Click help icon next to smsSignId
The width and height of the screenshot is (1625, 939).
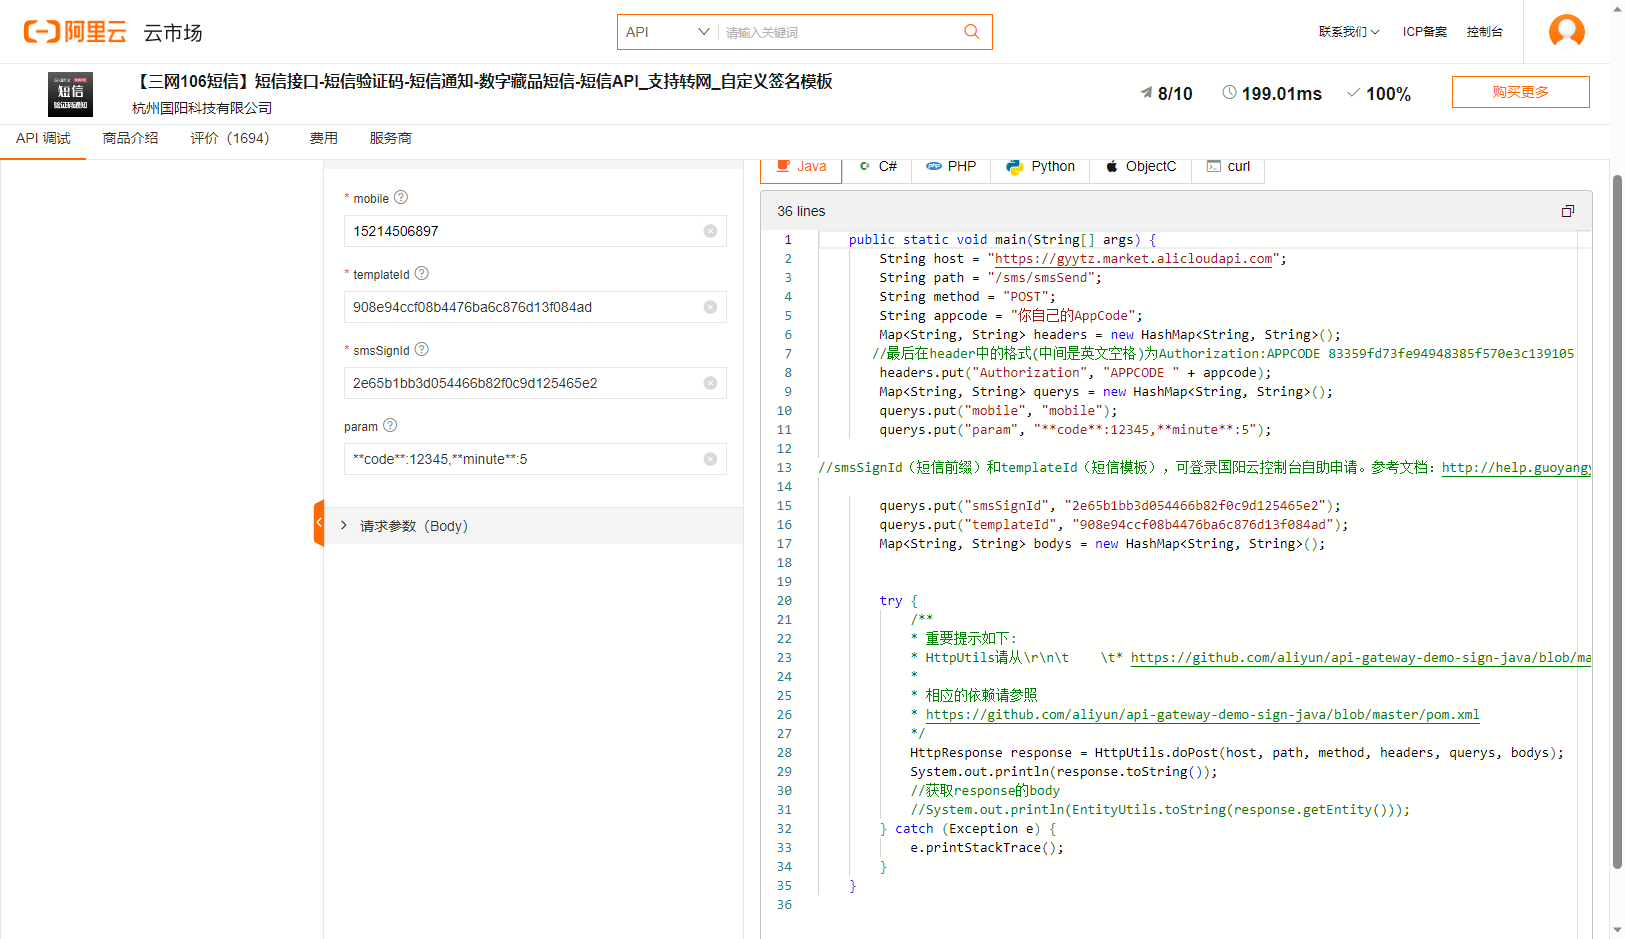coord(422,349)
